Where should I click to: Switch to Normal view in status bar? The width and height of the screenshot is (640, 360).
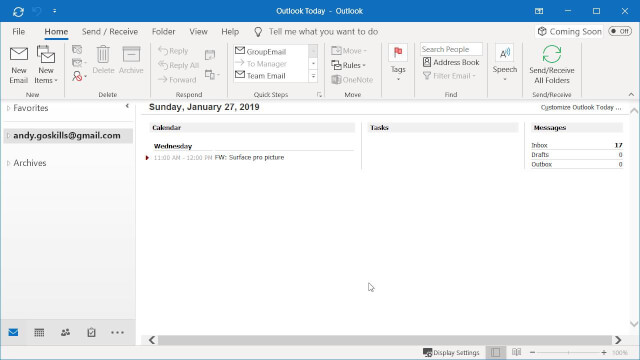495,352
